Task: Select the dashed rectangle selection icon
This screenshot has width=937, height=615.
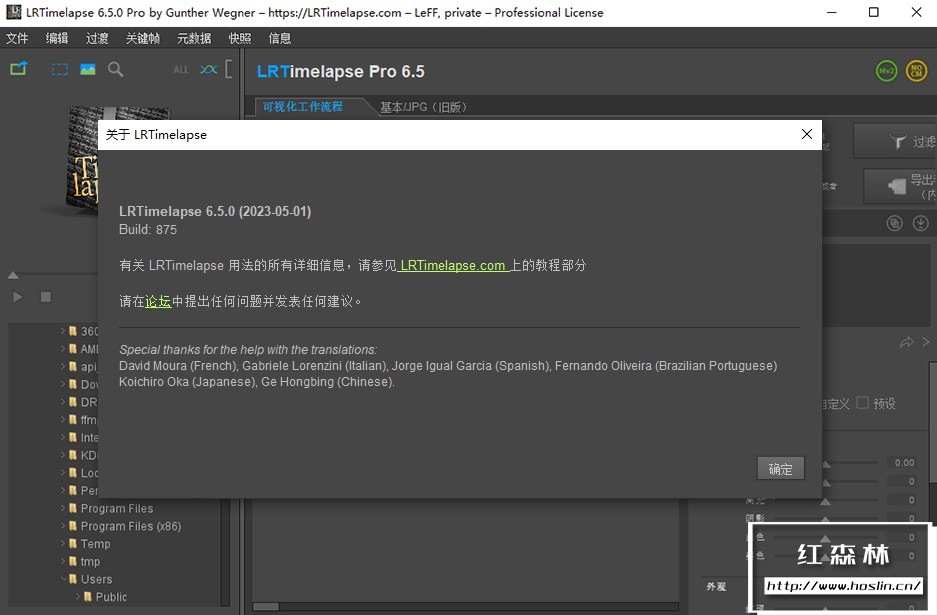Action: click(60, 69)
